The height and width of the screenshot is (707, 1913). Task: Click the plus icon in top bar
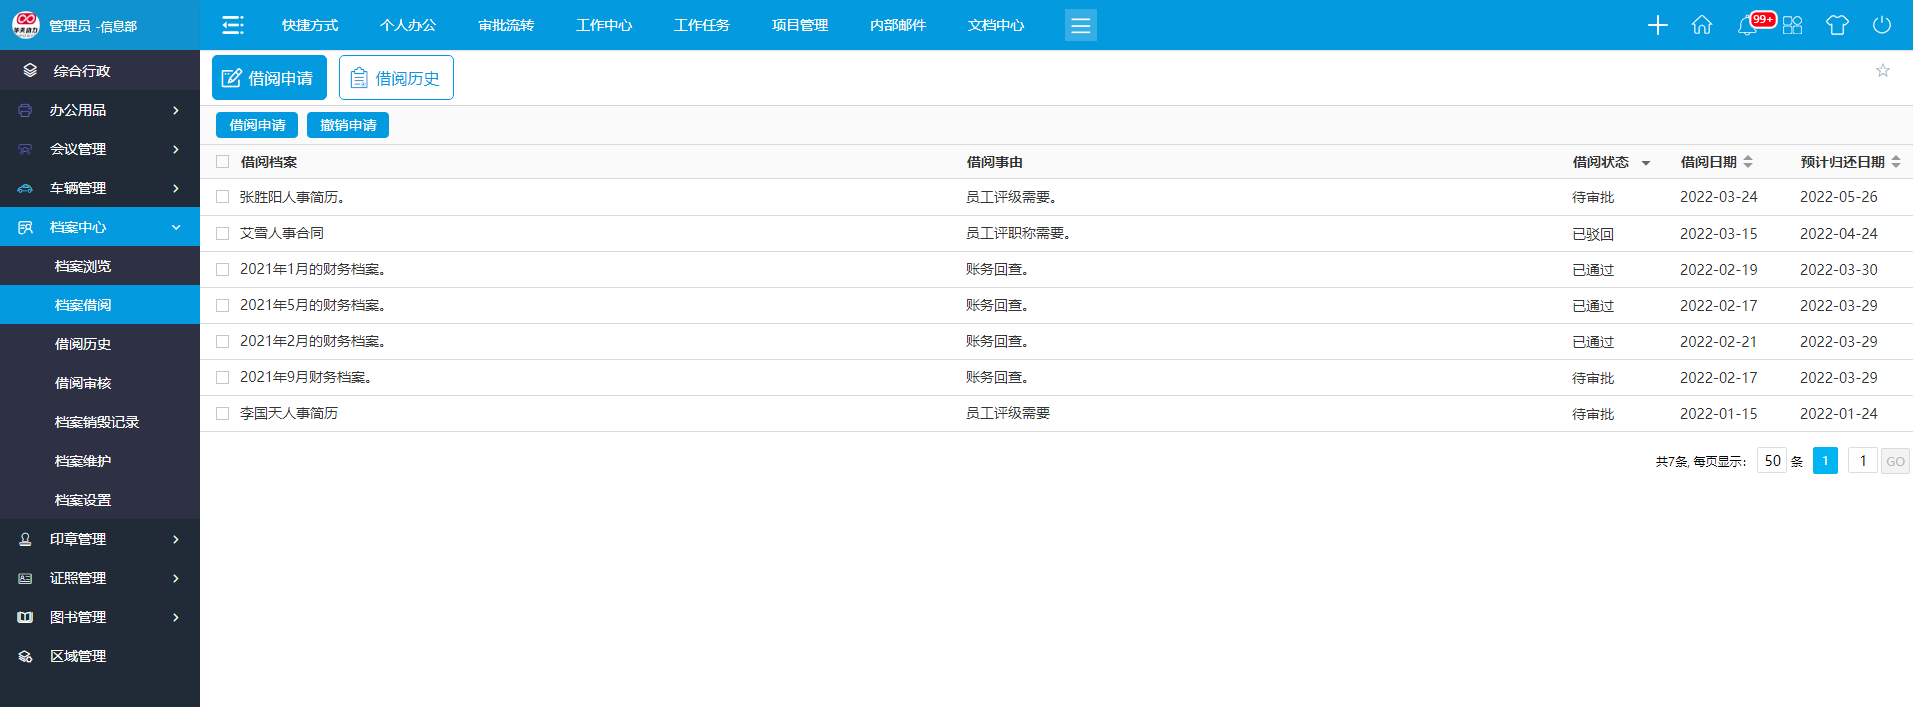point(1657,25)
